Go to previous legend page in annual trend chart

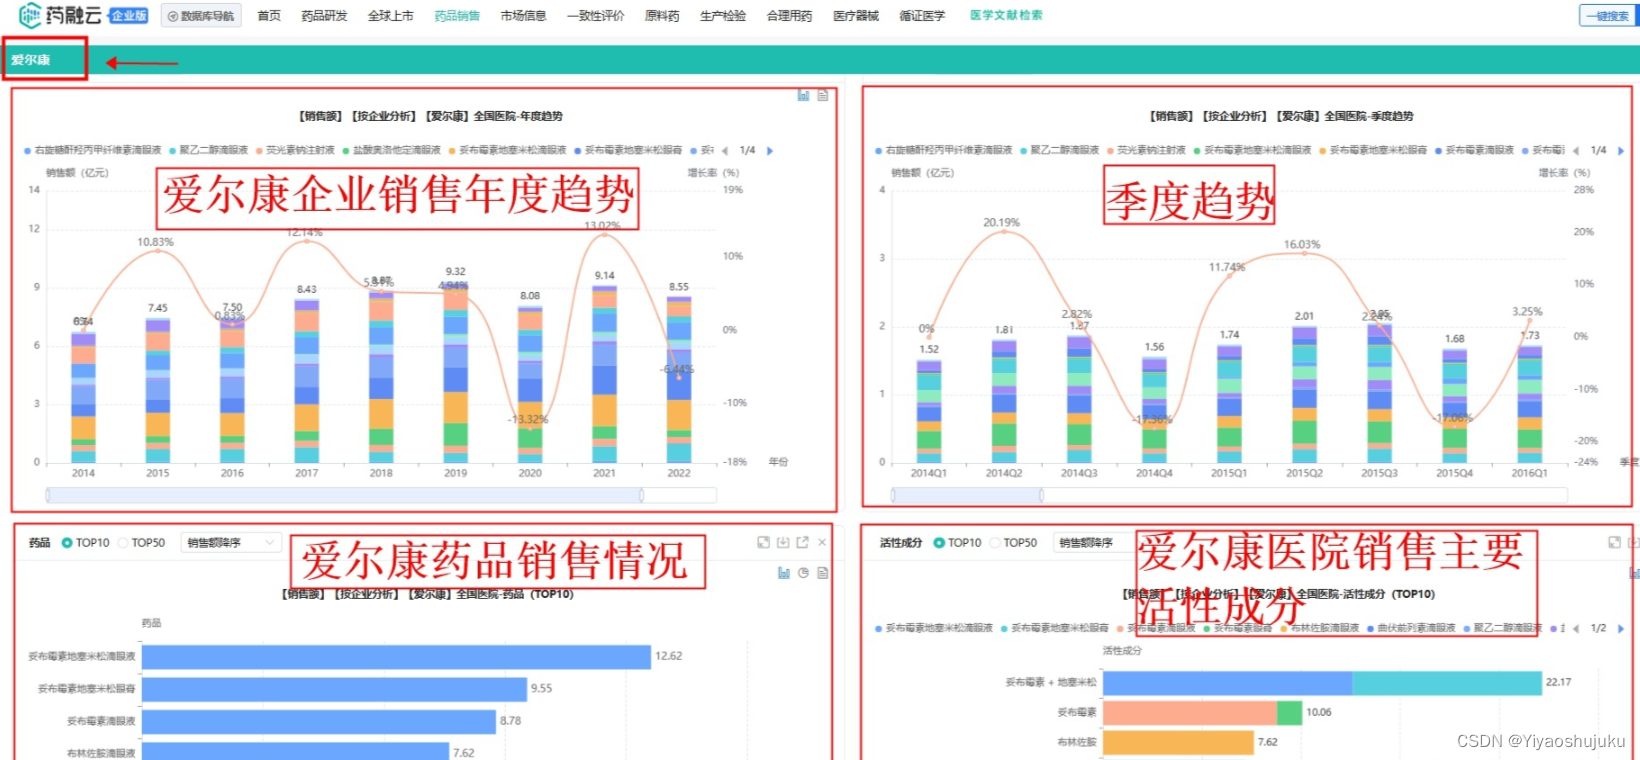pyautogui.click(x=725, y=151)
